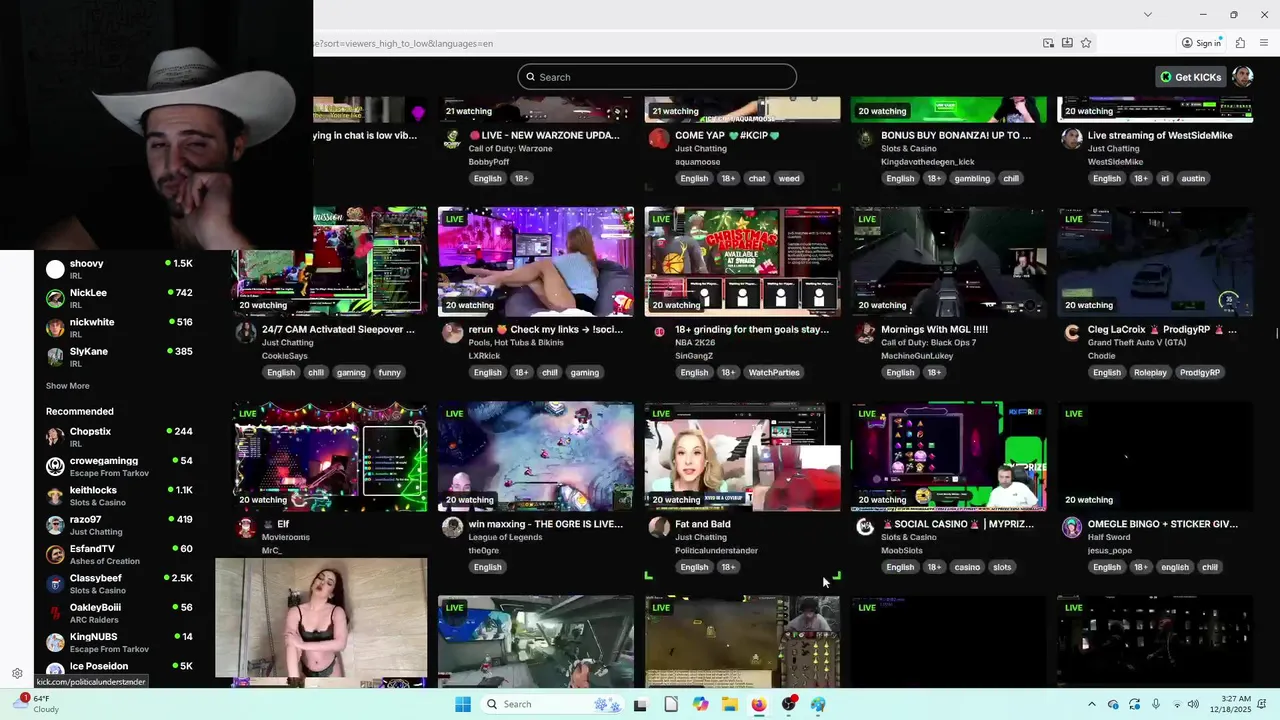The height and width of the screenshot is (720, 1280).
Task: Click Chodie's channel avatar
Action: click(x=1072, y=333)
